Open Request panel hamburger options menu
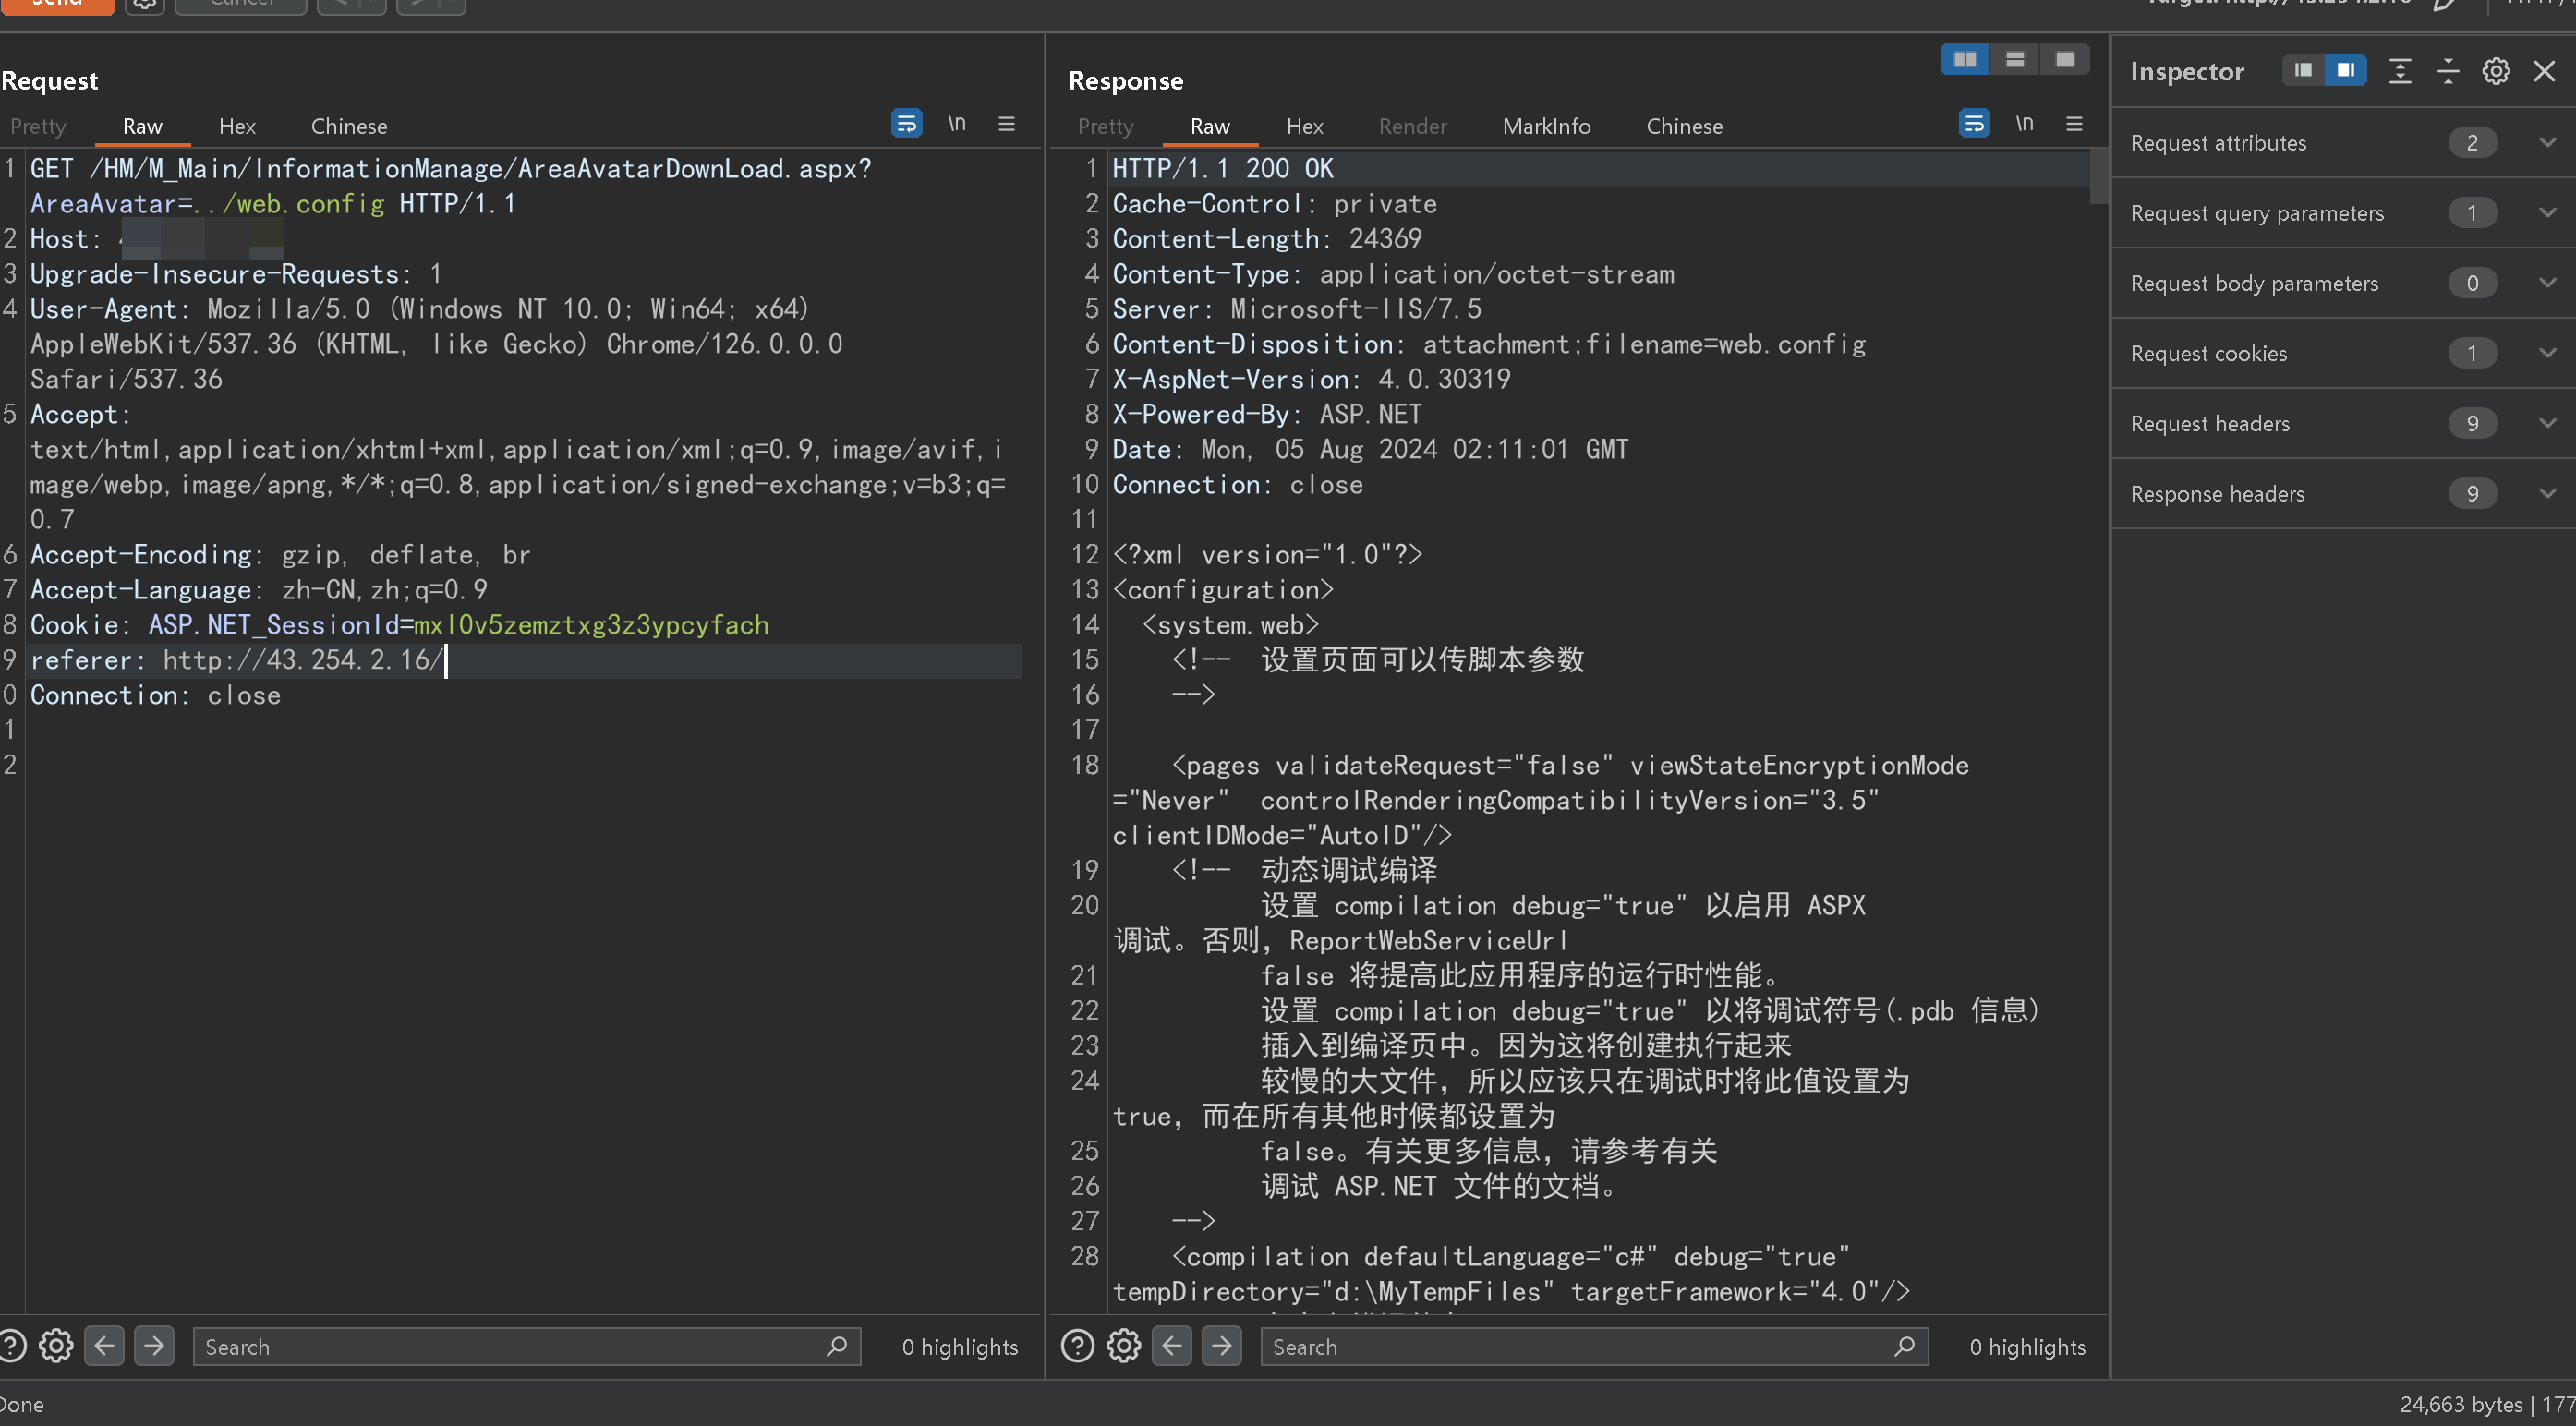 [x=1007, y=123]
